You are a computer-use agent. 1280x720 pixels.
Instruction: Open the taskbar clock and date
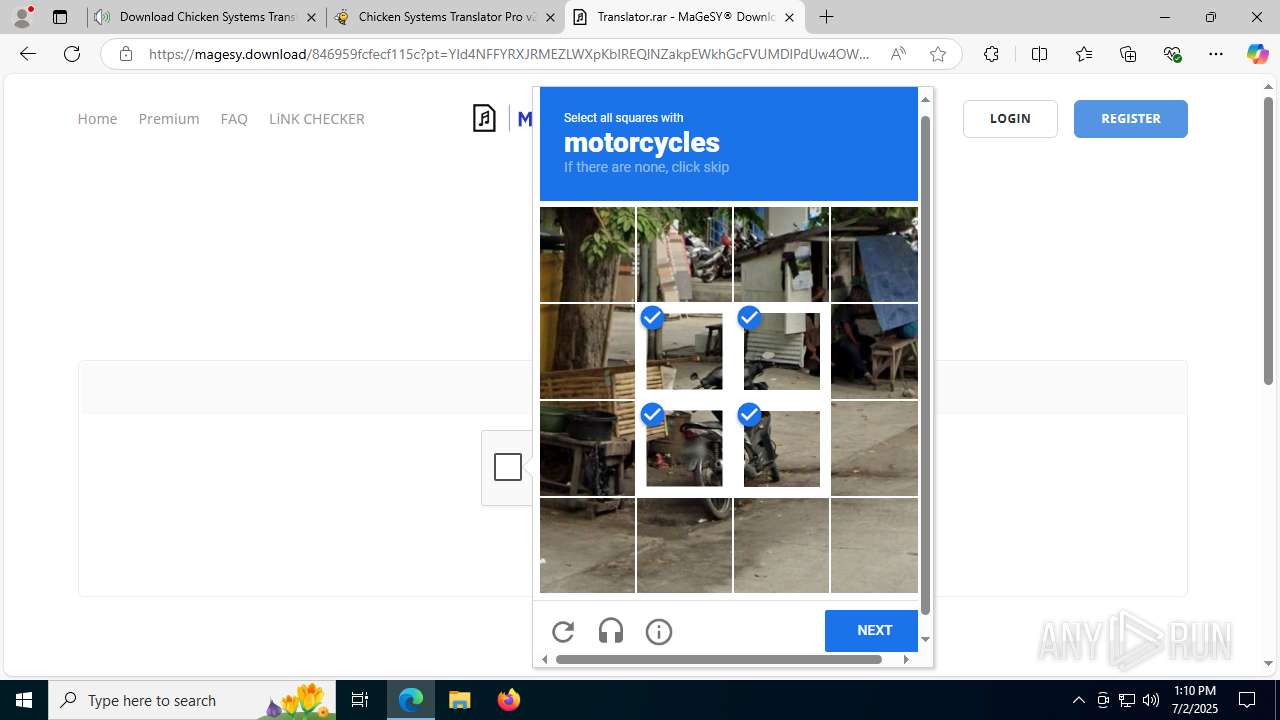pyautogui.click(x=1195, y=700)
